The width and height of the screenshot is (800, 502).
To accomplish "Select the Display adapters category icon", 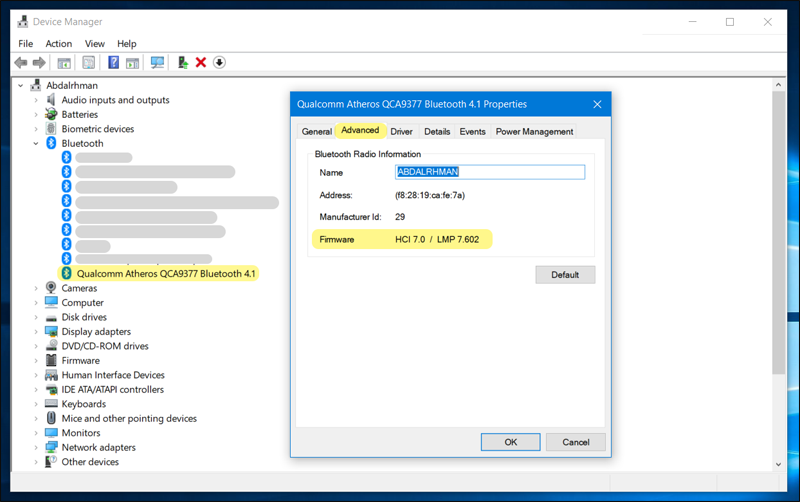I will pos(51,332).
